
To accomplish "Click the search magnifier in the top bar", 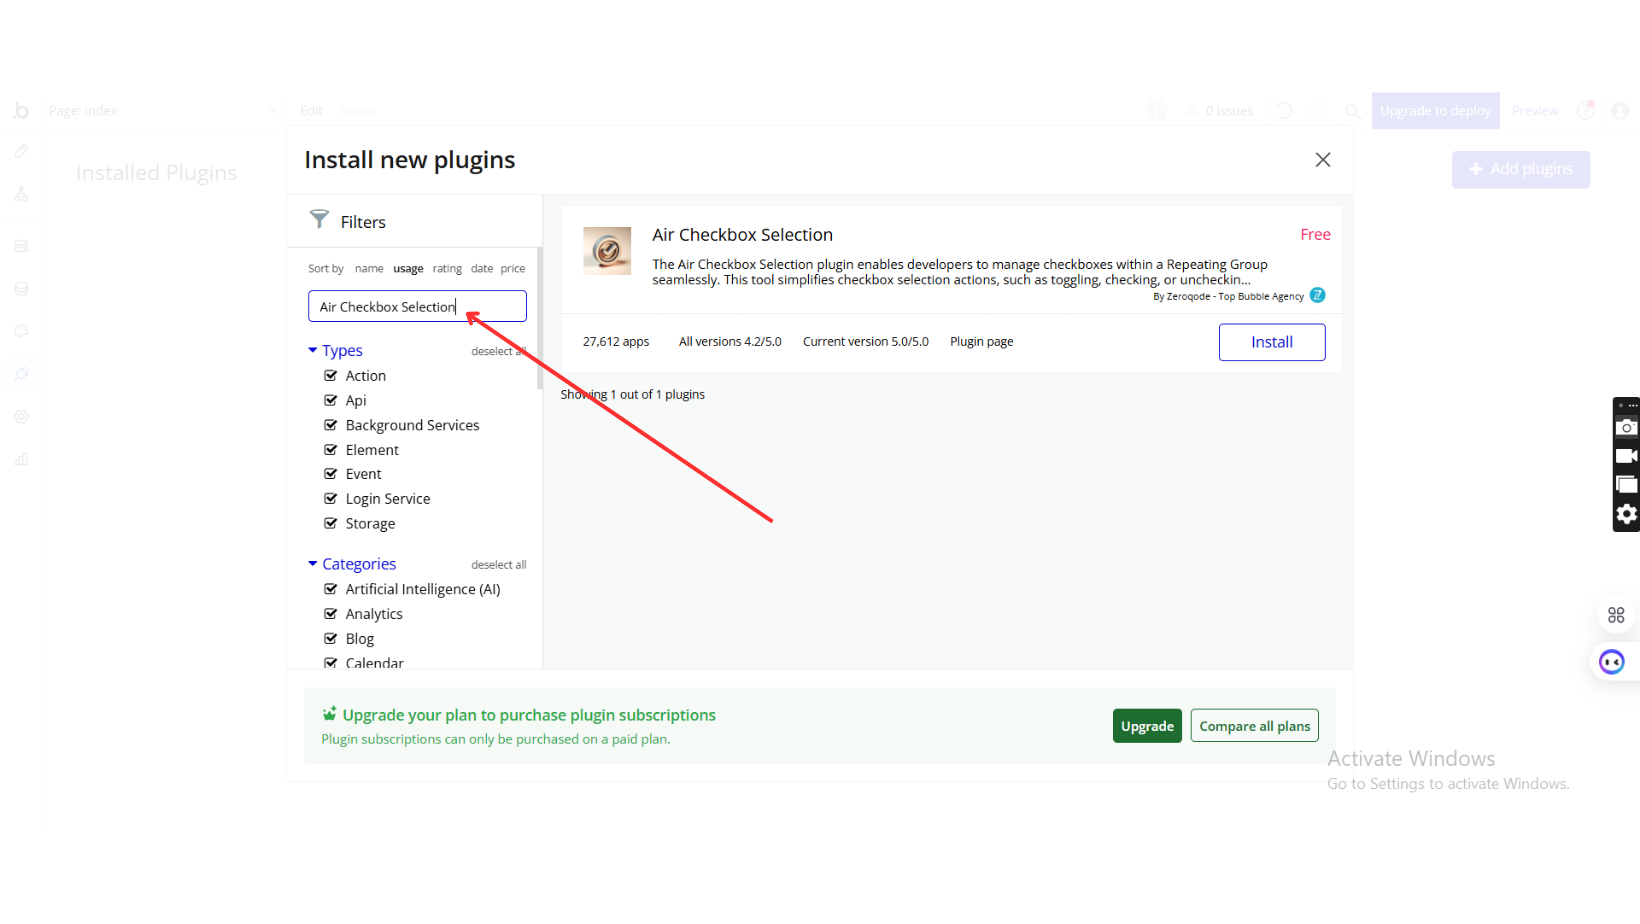I will point(1352,111).
